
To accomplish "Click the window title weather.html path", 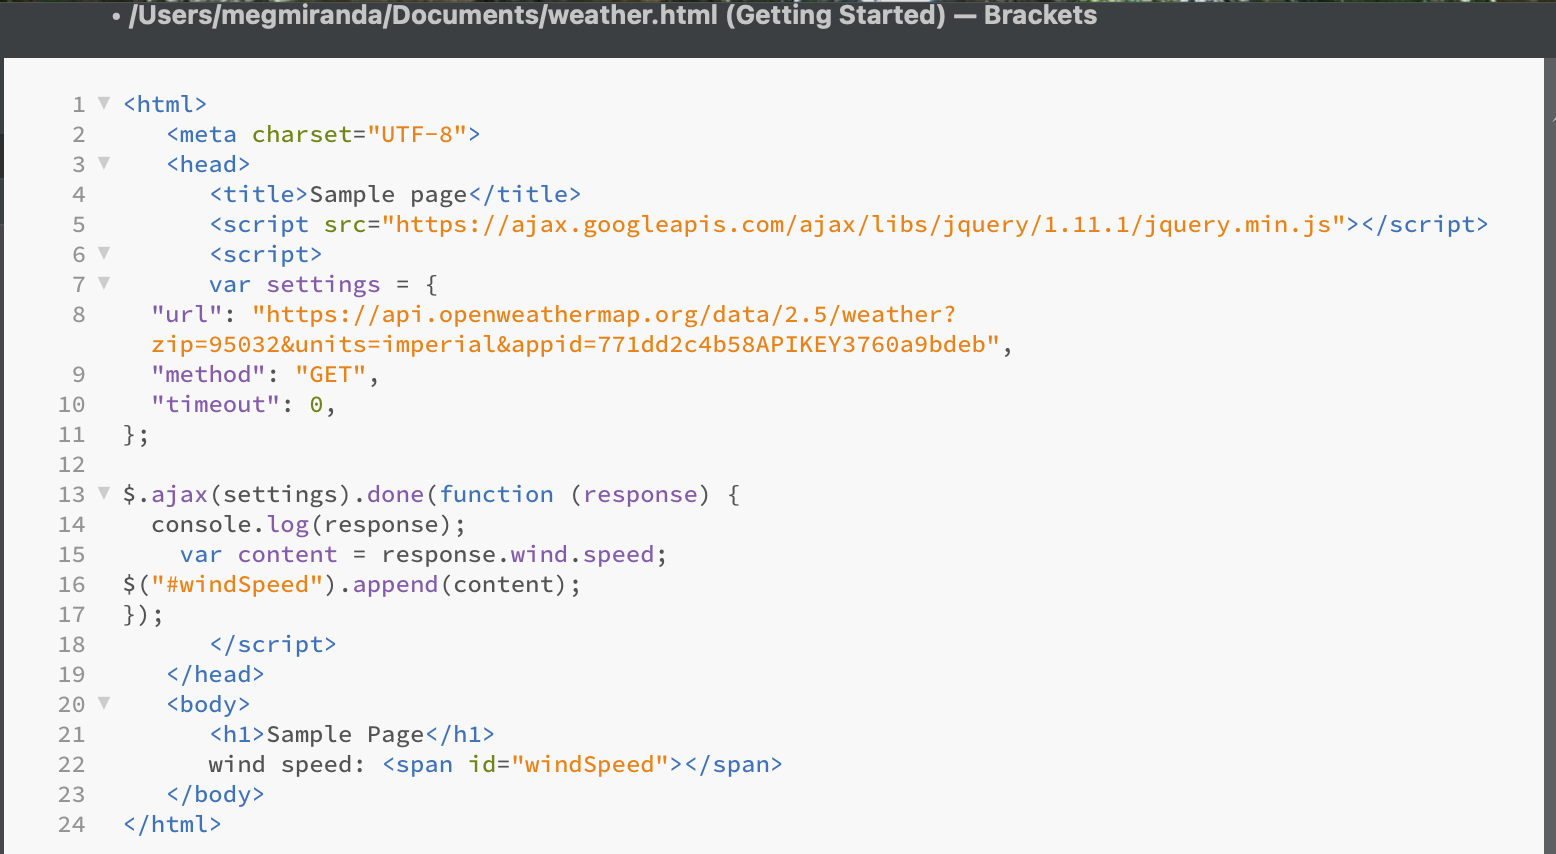I will (612, 16).
